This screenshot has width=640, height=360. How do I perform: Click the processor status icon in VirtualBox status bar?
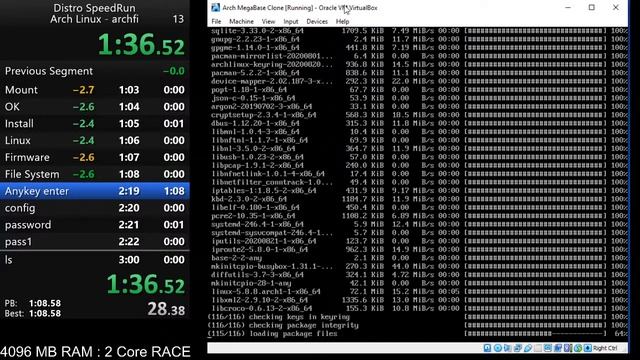click(x=567, y=348)
